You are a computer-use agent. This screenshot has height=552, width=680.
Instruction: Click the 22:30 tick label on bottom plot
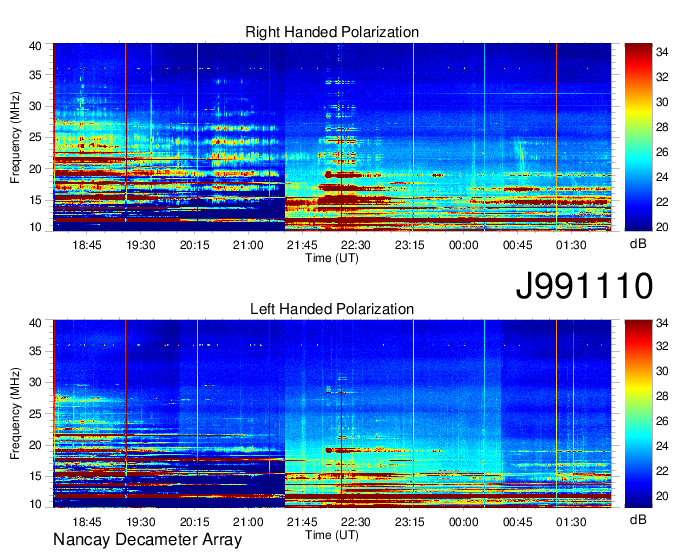tap(356, 522)
